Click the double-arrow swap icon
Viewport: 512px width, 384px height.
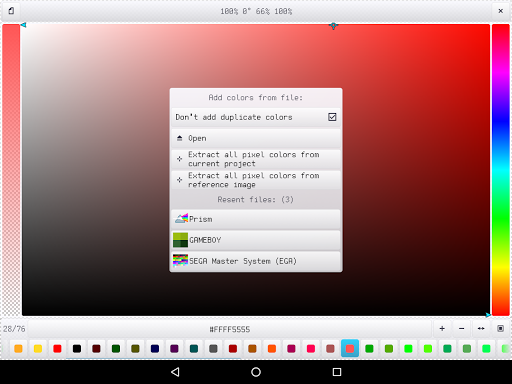tap(481, 329)
